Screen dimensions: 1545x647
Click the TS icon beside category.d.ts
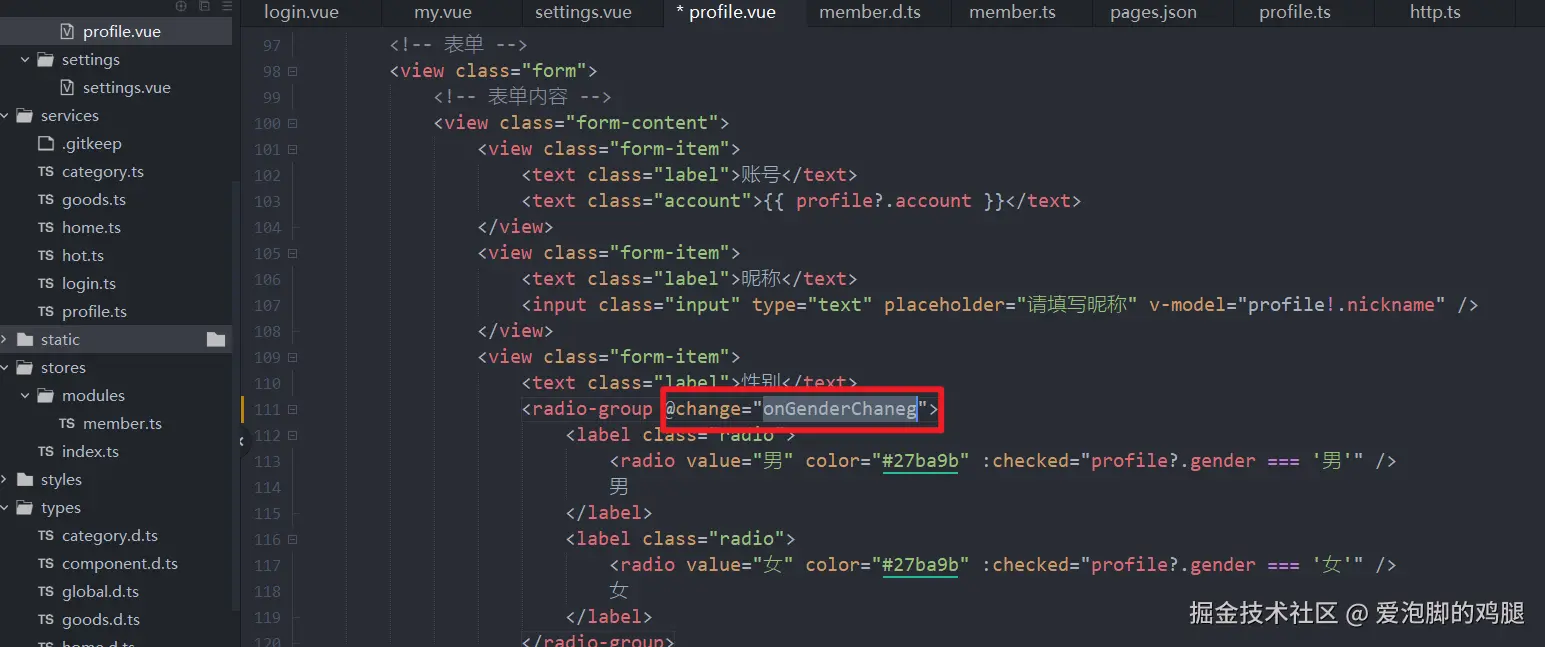[x=46, y=536]
